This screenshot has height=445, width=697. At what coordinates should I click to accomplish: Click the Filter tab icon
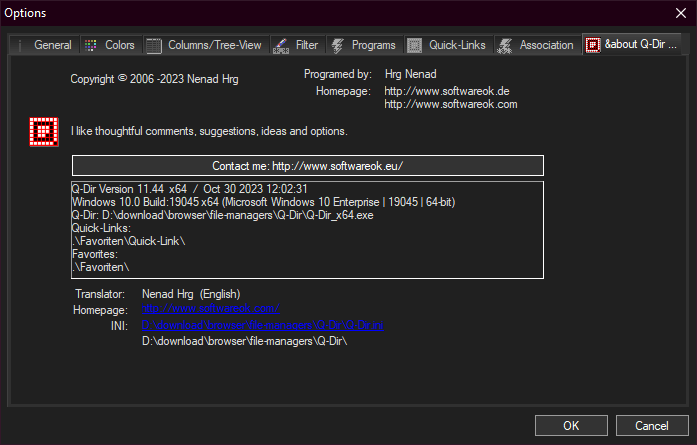[x=281, y=45]
